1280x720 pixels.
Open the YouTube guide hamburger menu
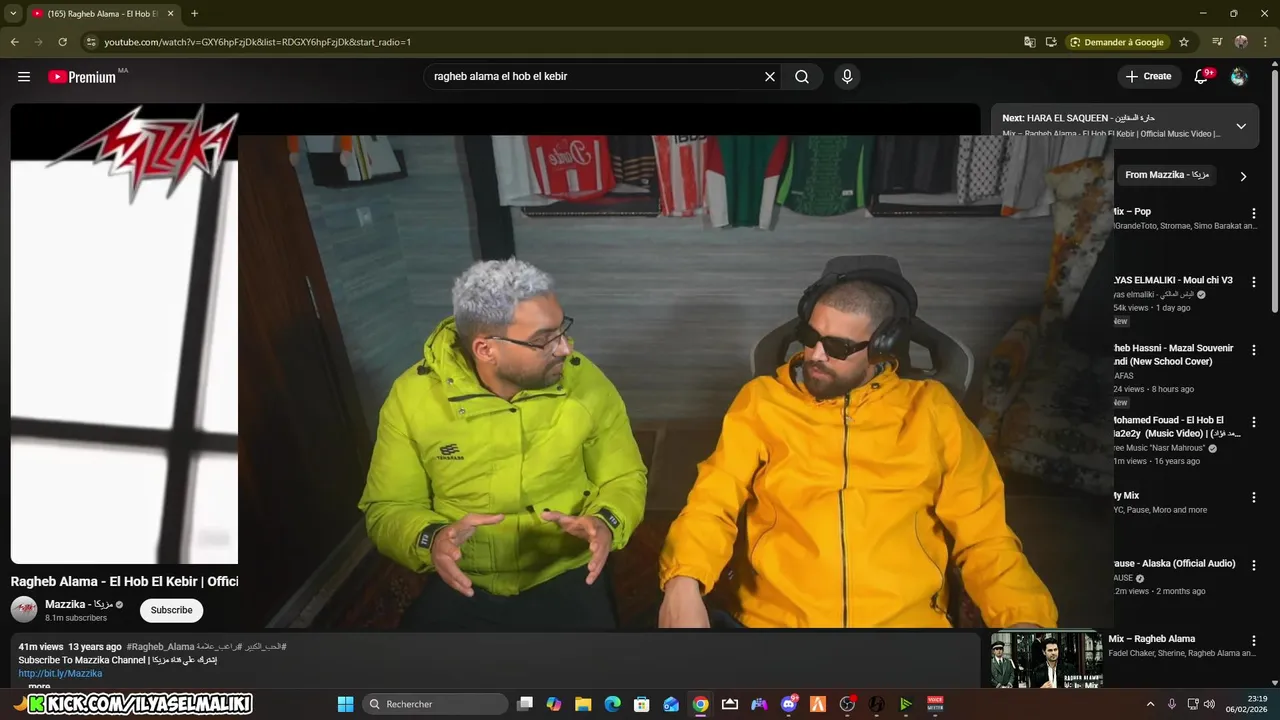pyautogui.click(x=24, y=77)
